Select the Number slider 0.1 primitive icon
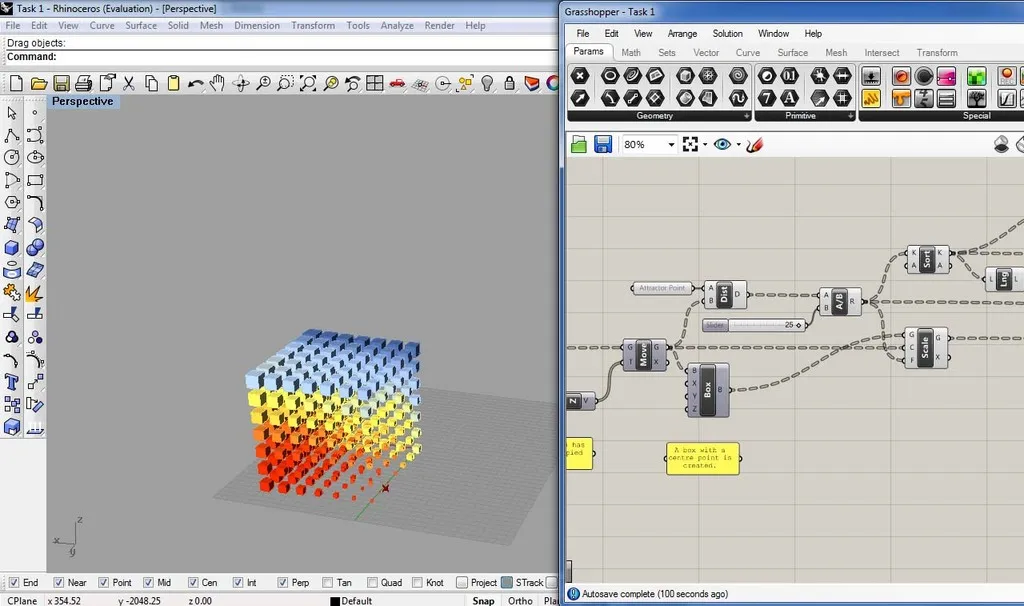Image resolution: width=1024 pixels, height=606 pixels. pyautogui.click(x=790, y=76)
